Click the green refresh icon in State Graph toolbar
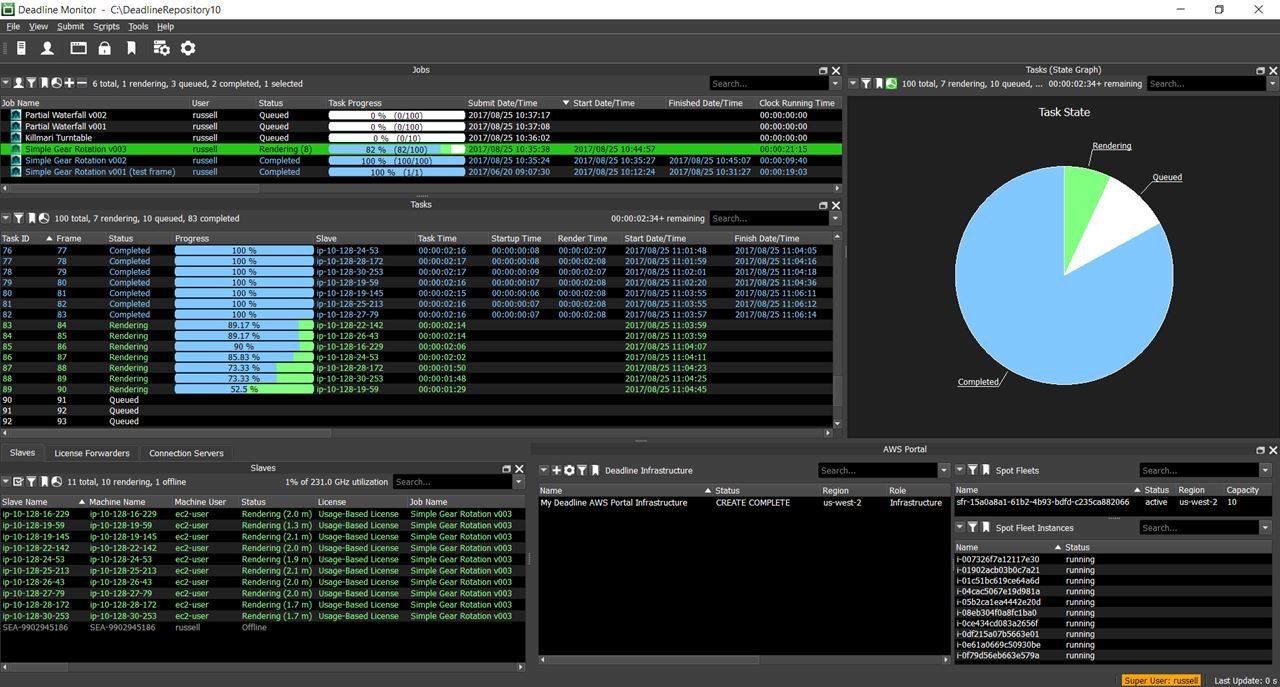The image size is (1280, 687). coord(891,84)
